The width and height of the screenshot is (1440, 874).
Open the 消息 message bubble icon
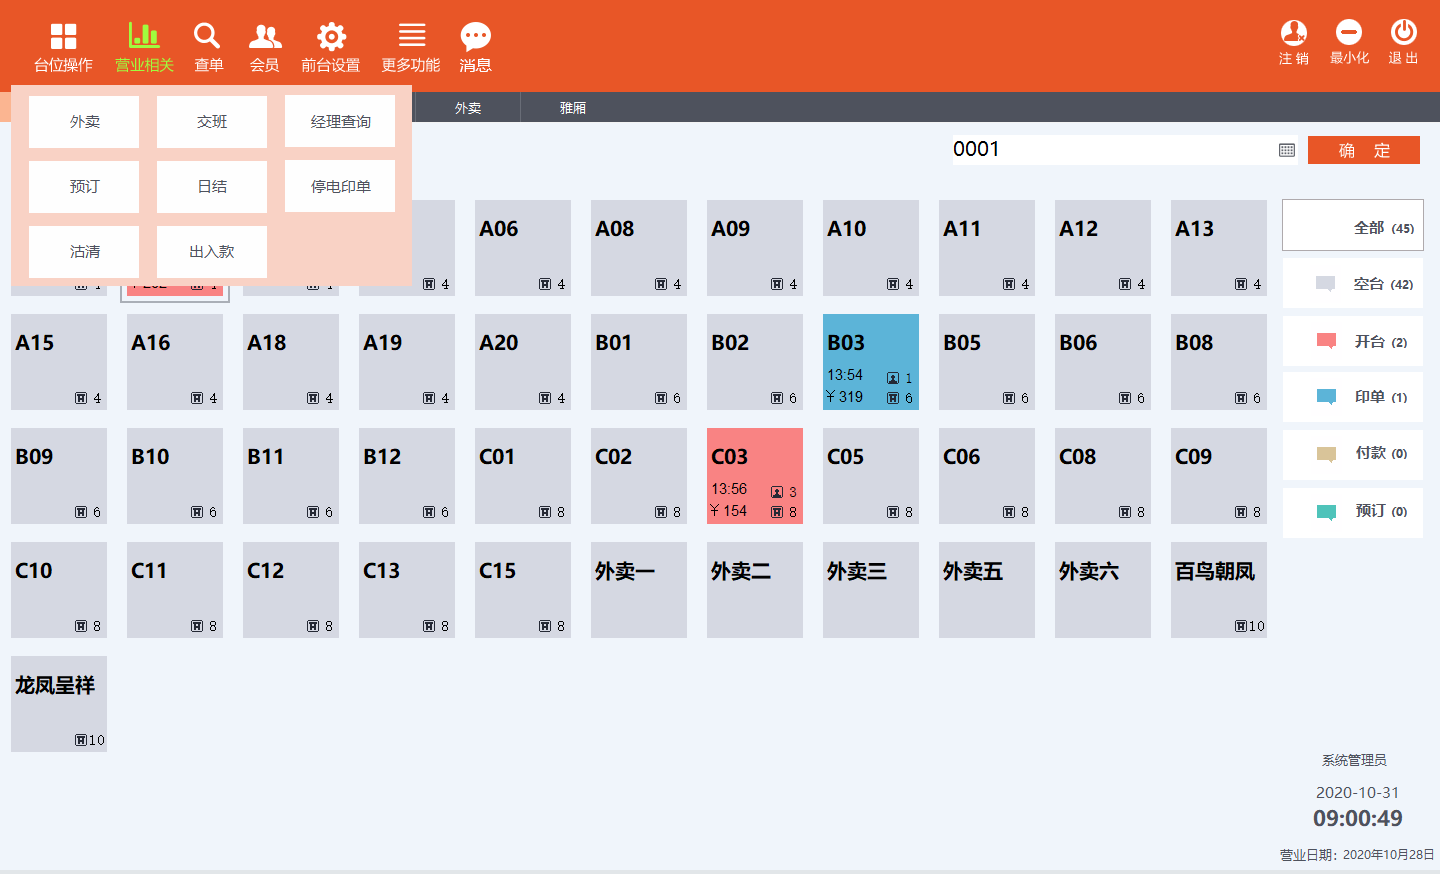click(476, 37)
